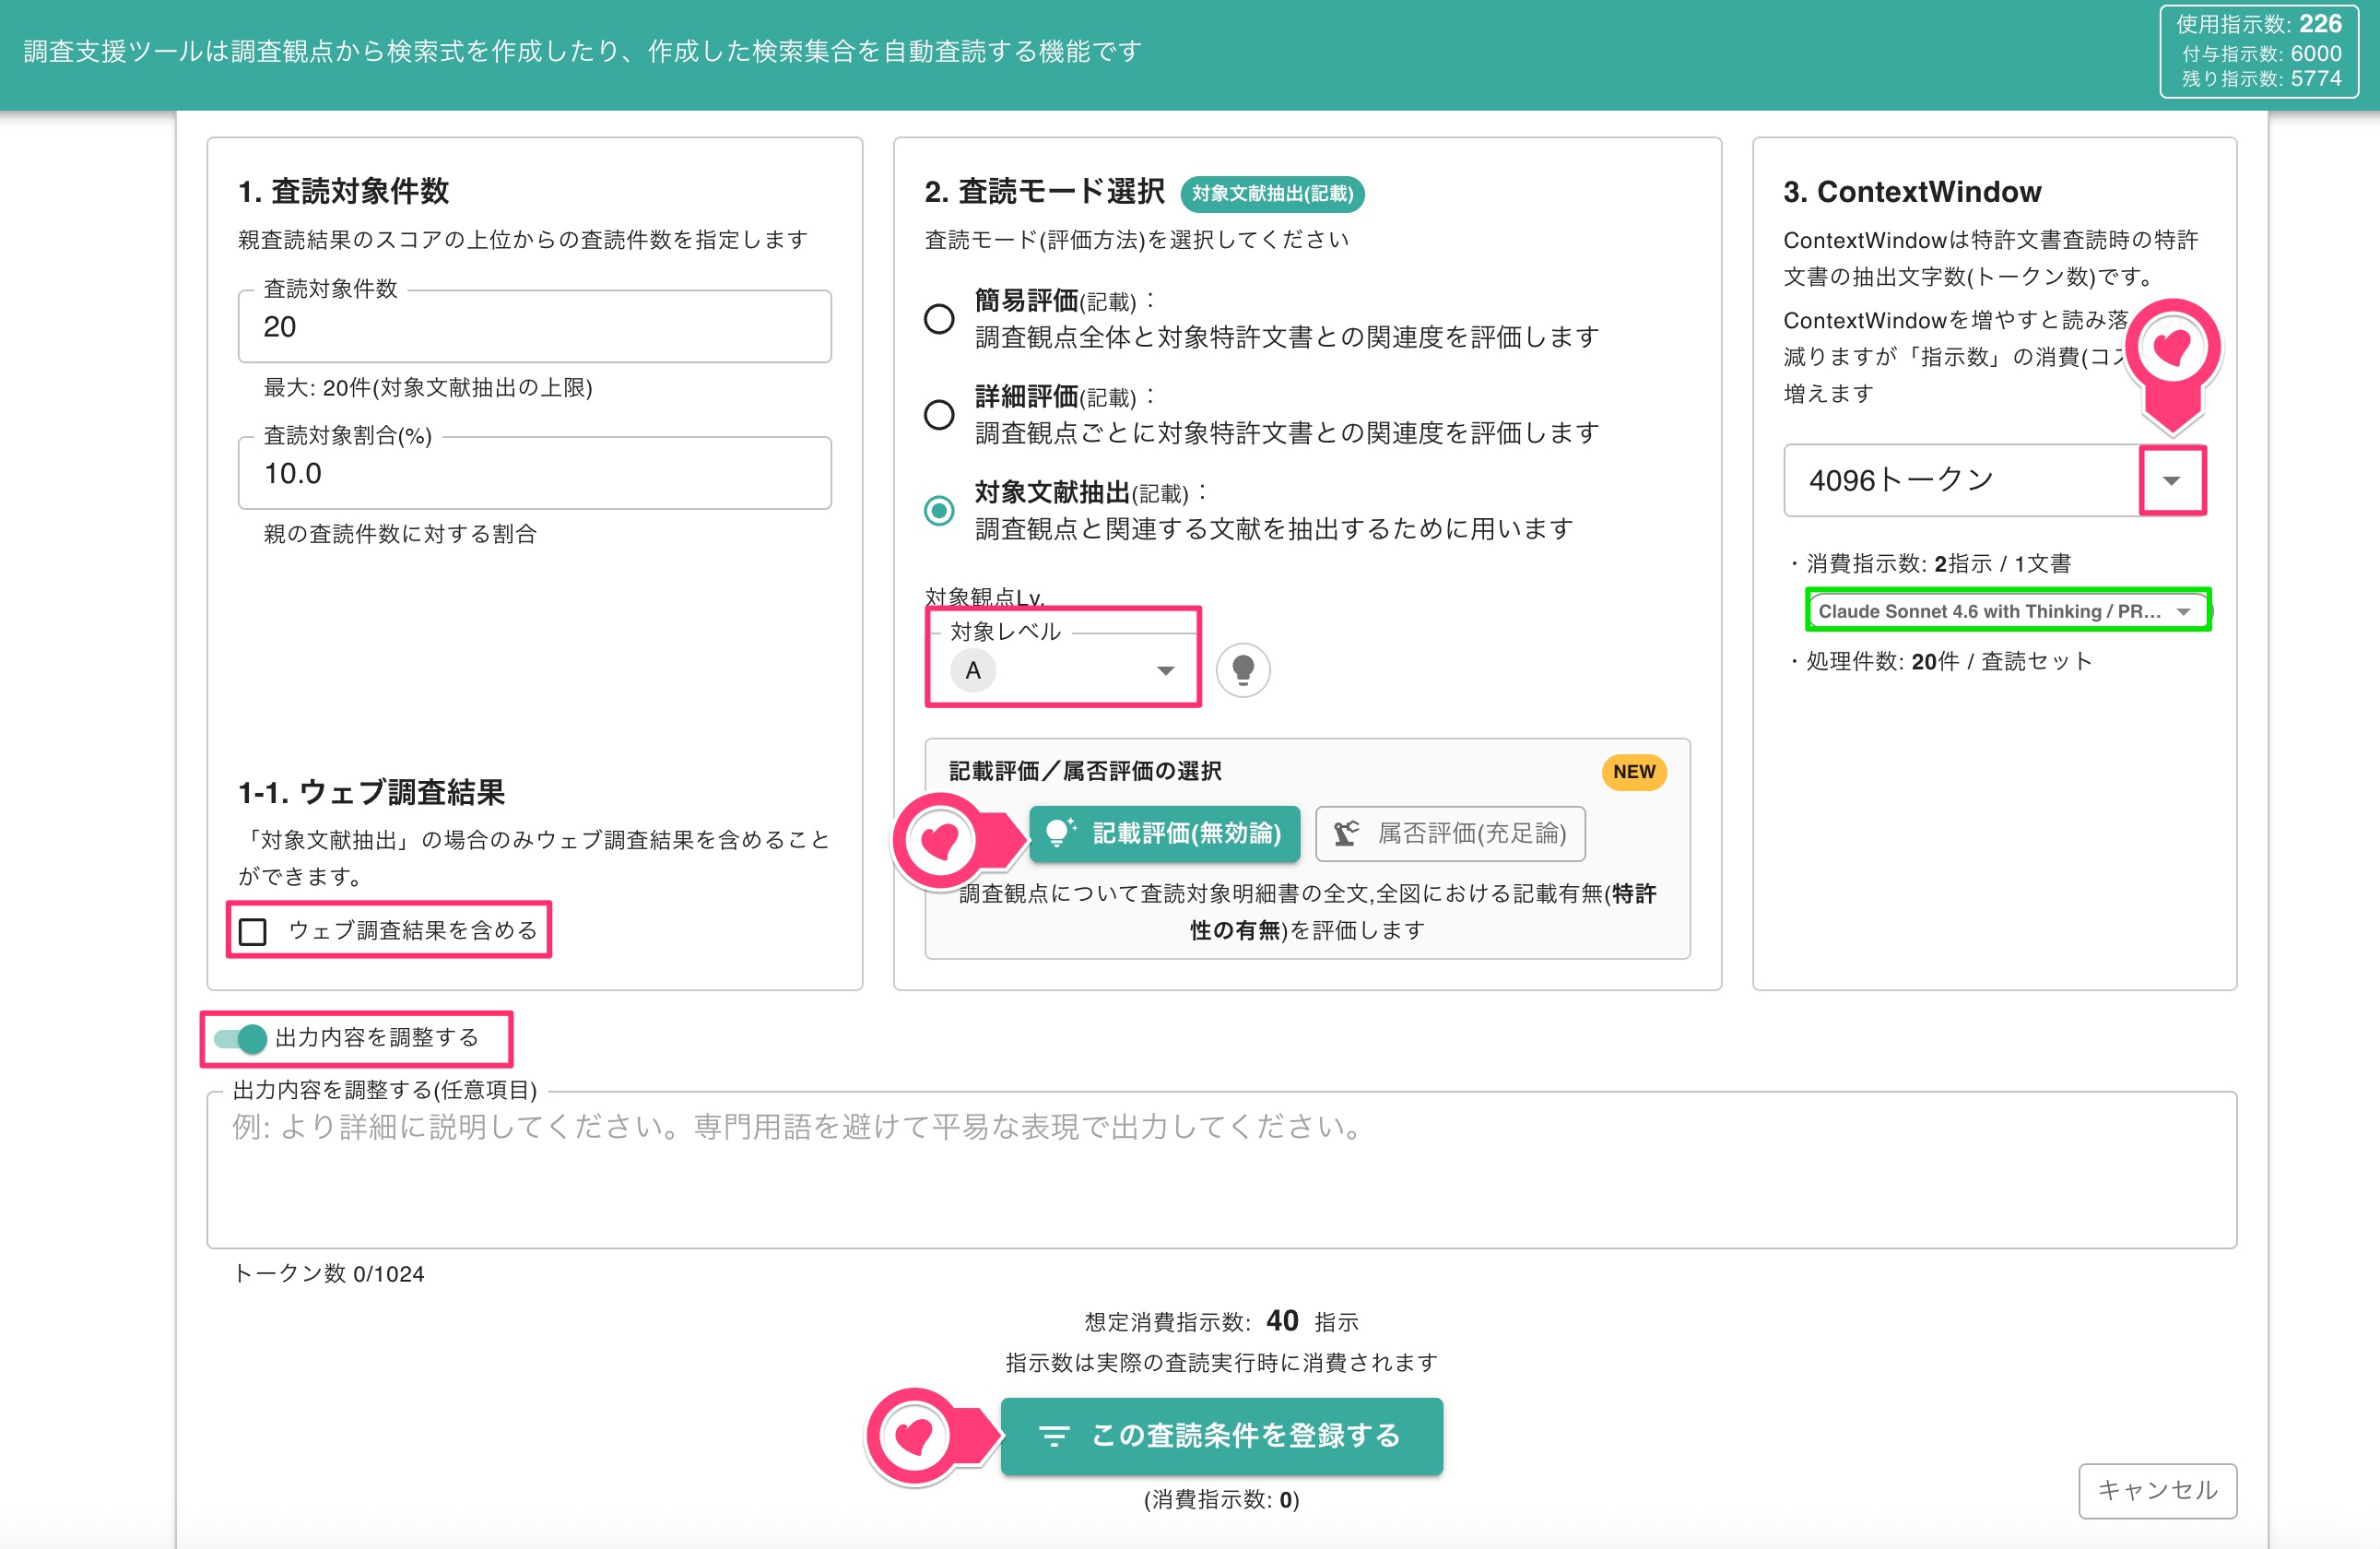The image size is (2380, 1549).
Task: Click the heart marker beside 記載評価(無効論)
Action: (x=940, y=841)
